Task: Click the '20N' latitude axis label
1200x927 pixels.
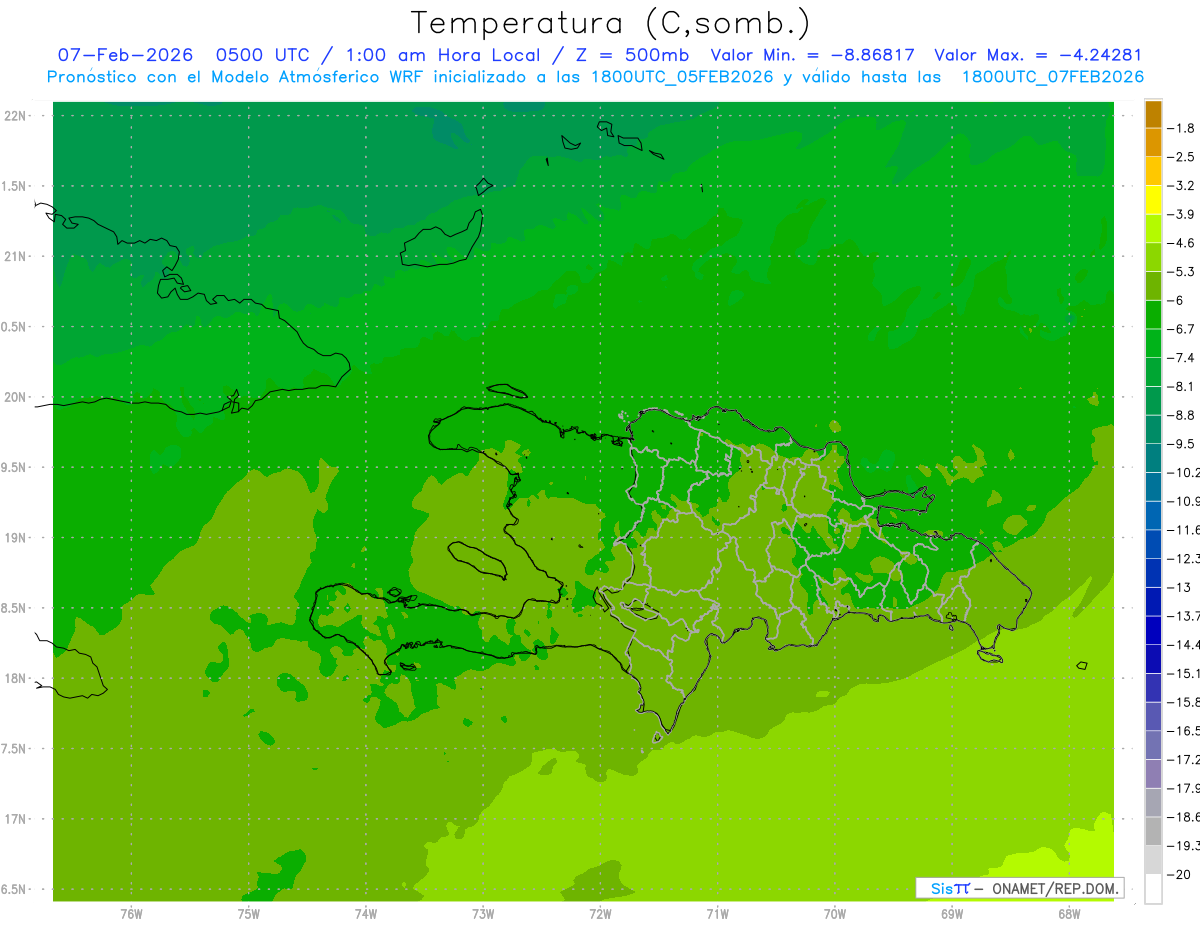Action: (17, 397)
